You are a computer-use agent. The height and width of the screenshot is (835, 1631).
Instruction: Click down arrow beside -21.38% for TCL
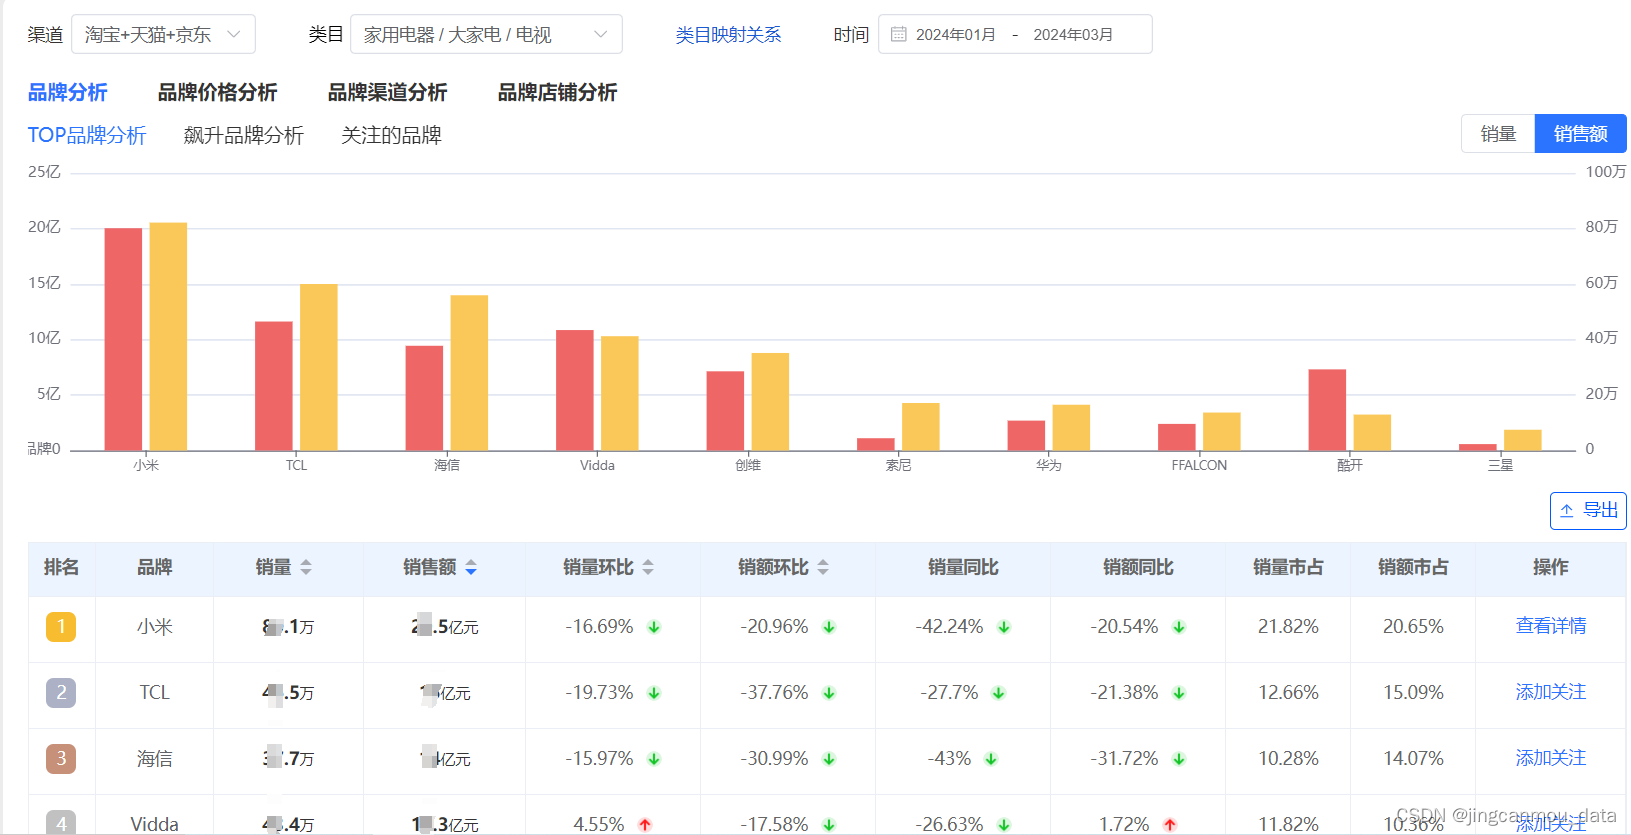[x=1179, y=693]
